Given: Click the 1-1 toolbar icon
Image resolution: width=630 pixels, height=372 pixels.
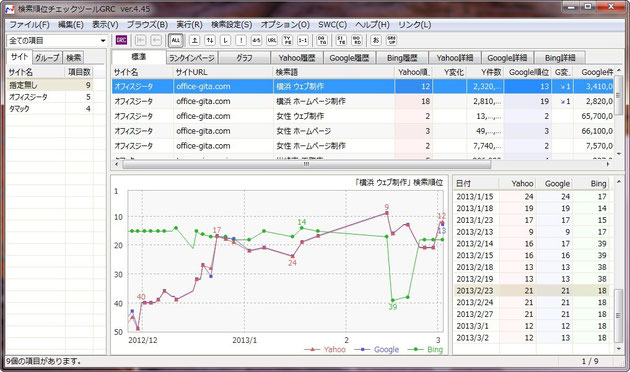Looking at the screenshot, I should (x=303, y=40).
